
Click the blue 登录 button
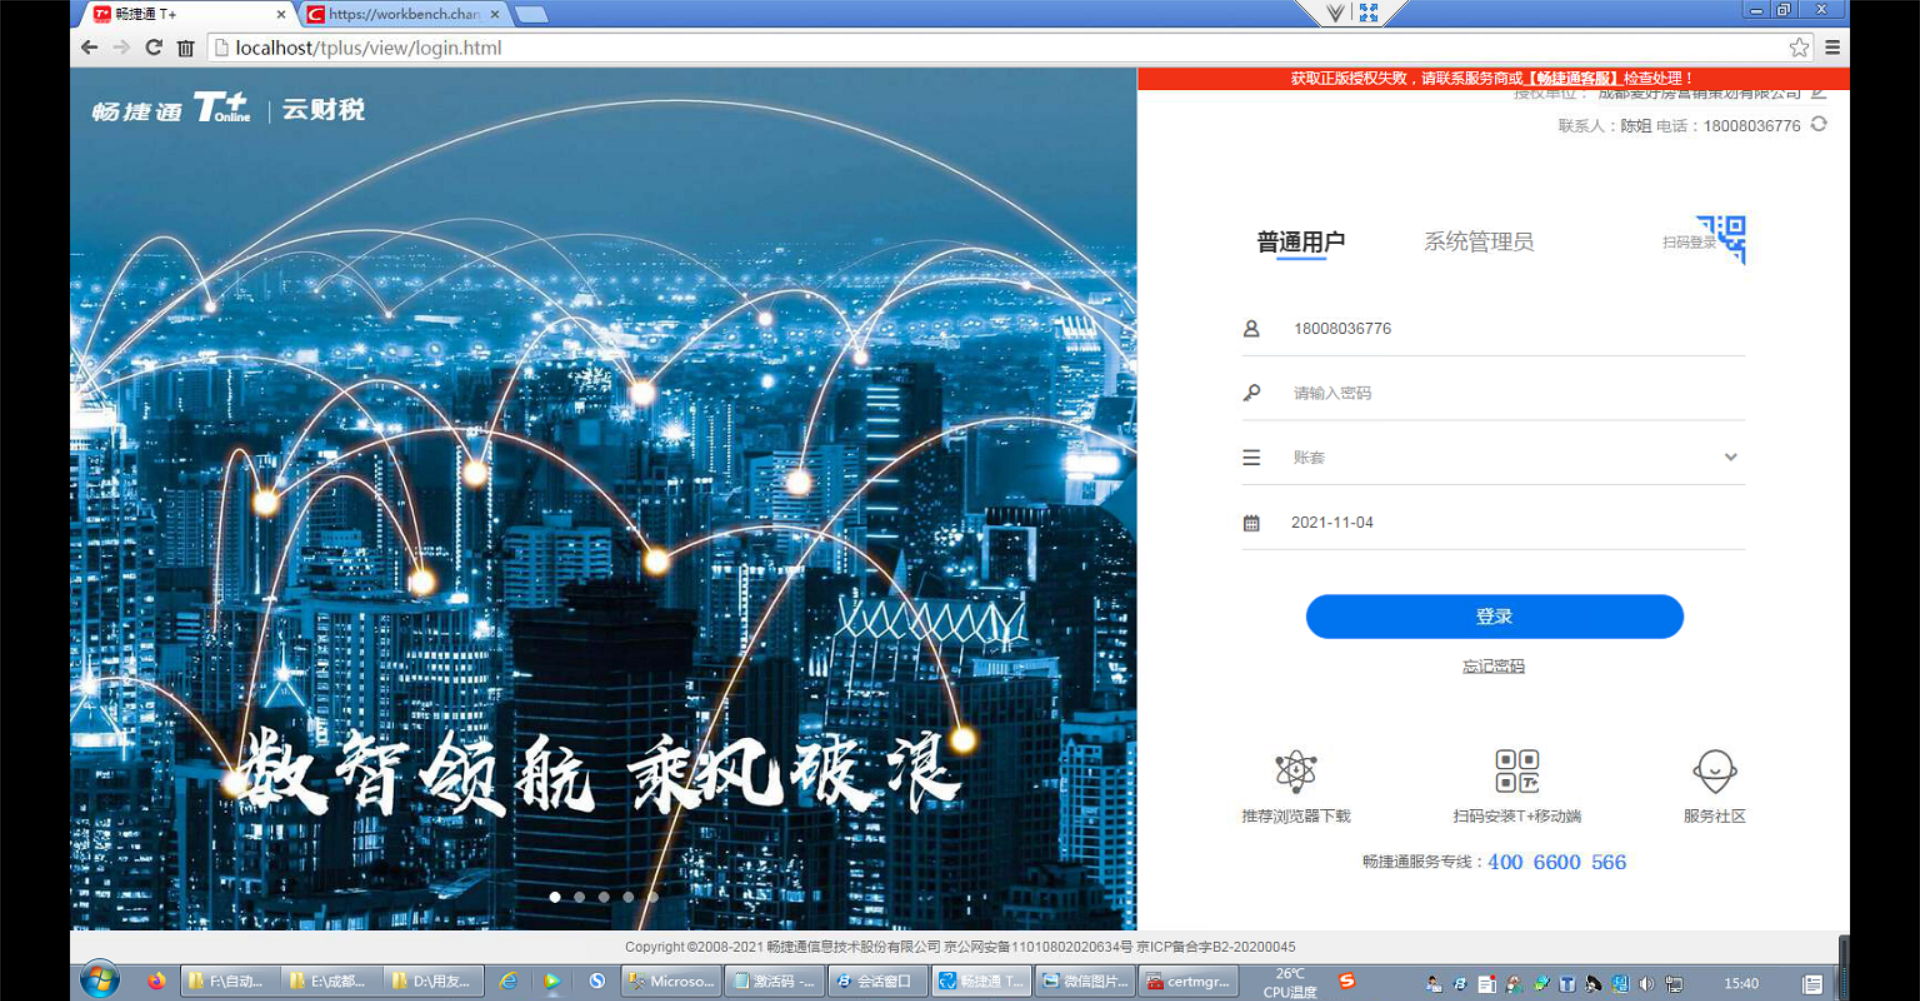pos(1494,616)
